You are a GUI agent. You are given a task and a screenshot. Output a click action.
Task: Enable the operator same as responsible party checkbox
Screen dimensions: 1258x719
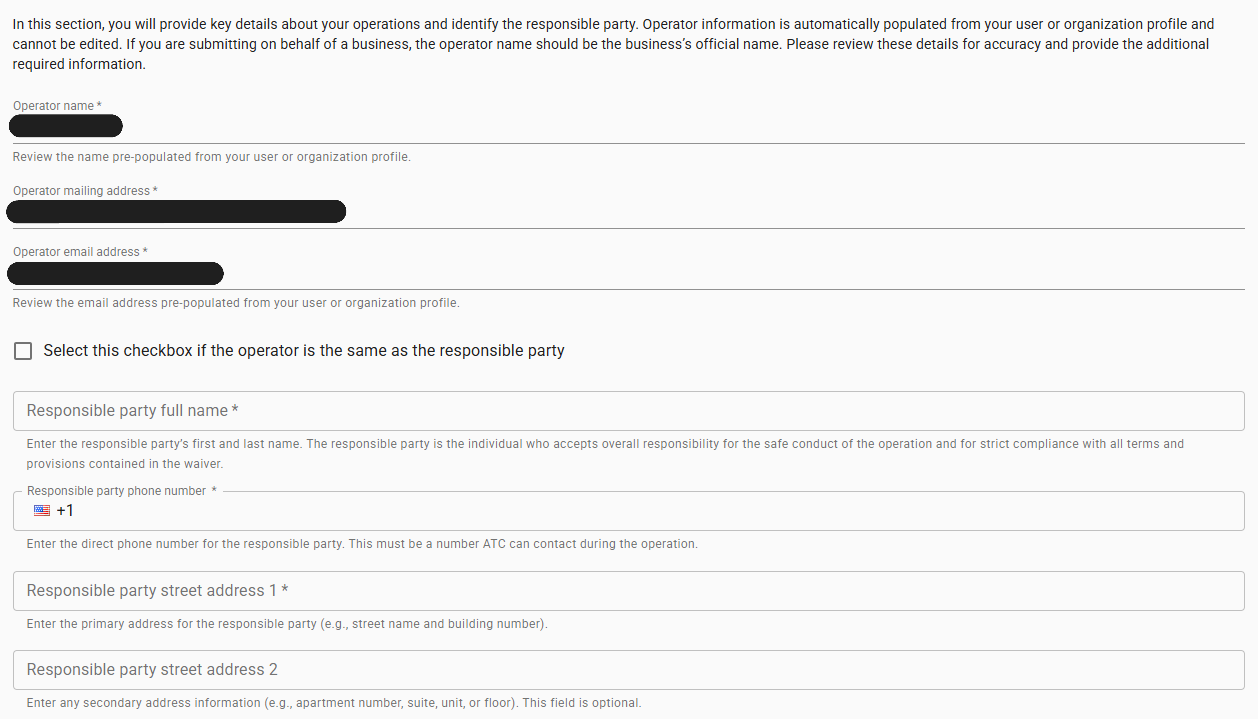pos(22,350)
